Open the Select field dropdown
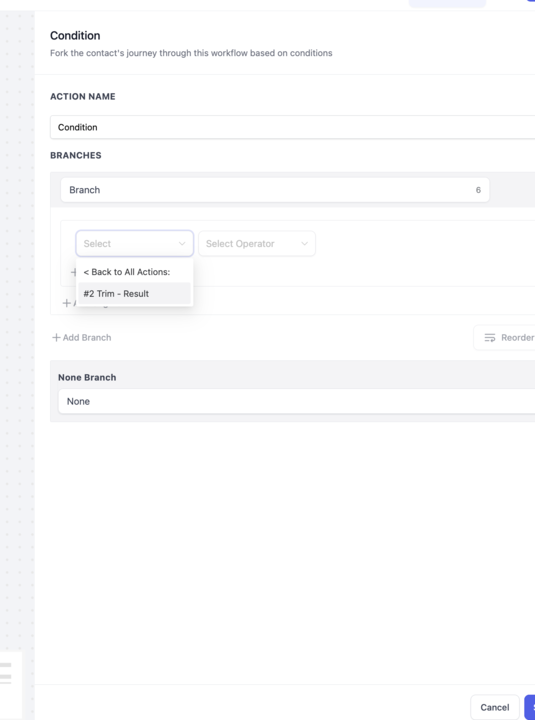The height and width of the screenshot is (720, 535). pos(135,243)
